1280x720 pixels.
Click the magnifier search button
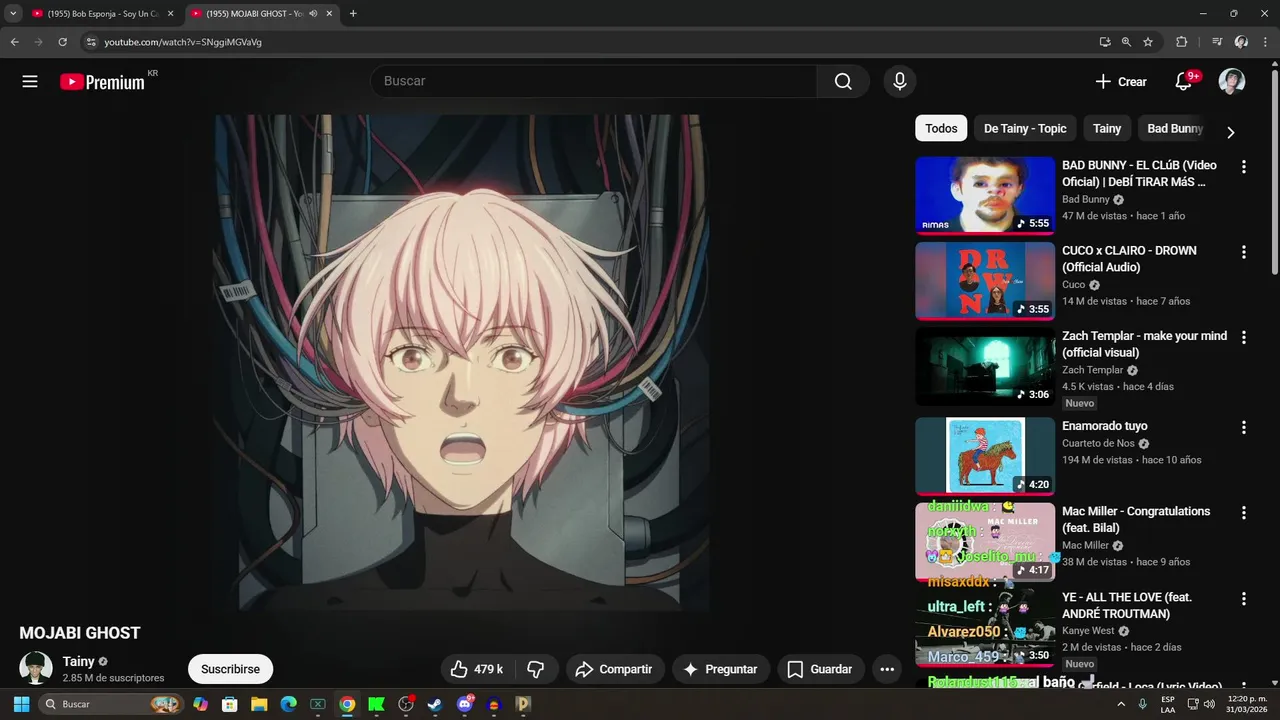pyautogui.click(x=843, y=82)
